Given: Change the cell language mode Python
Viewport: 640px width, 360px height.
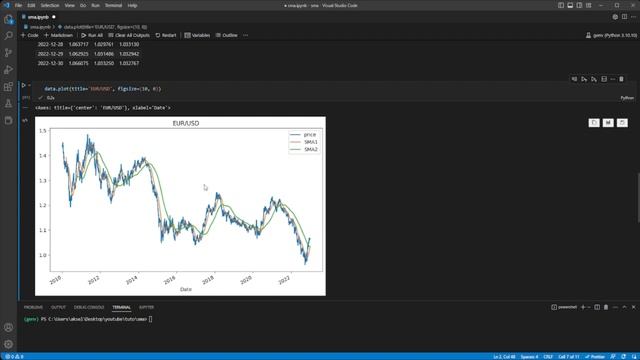Looking at the screenshot, I should click(x=627, y=98).
